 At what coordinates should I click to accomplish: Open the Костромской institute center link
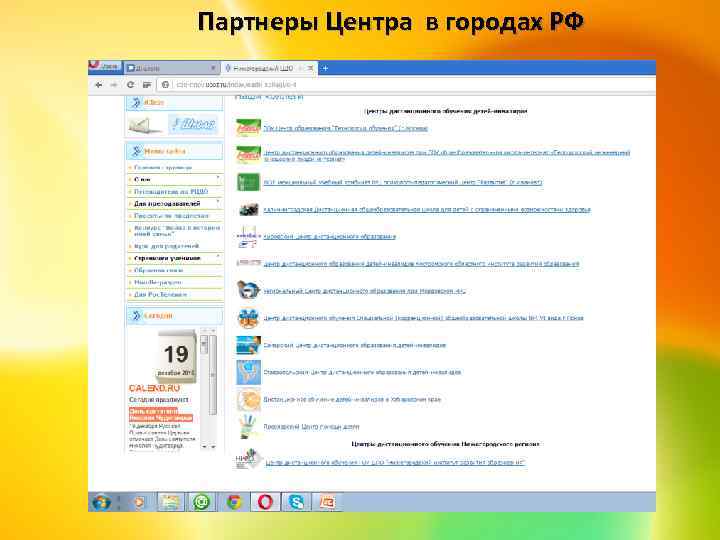point(421,264)
